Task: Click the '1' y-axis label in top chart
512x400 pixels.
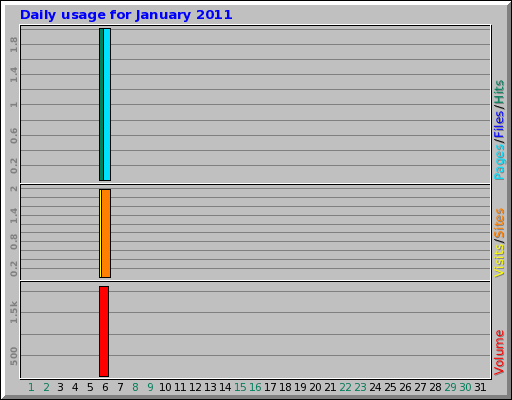Action: [14, 105]
